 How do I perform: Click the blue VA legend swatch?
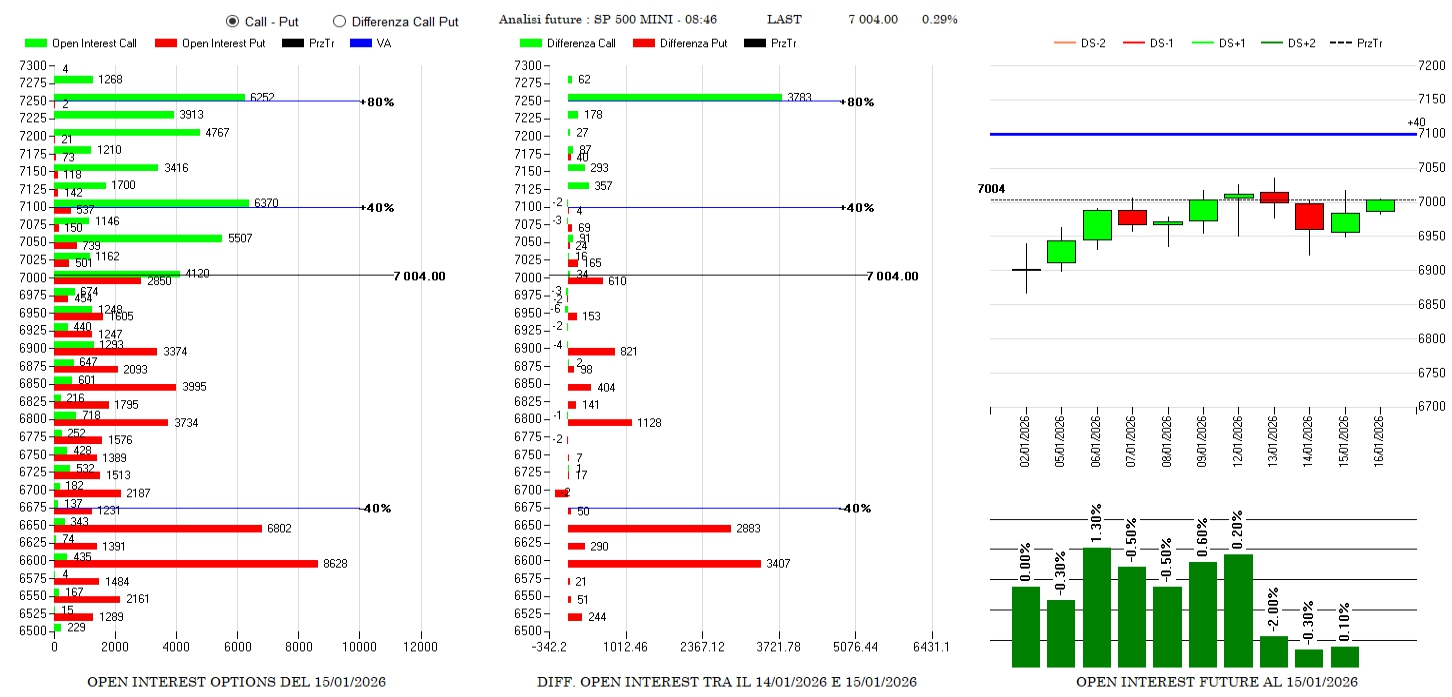pos(360,43)
